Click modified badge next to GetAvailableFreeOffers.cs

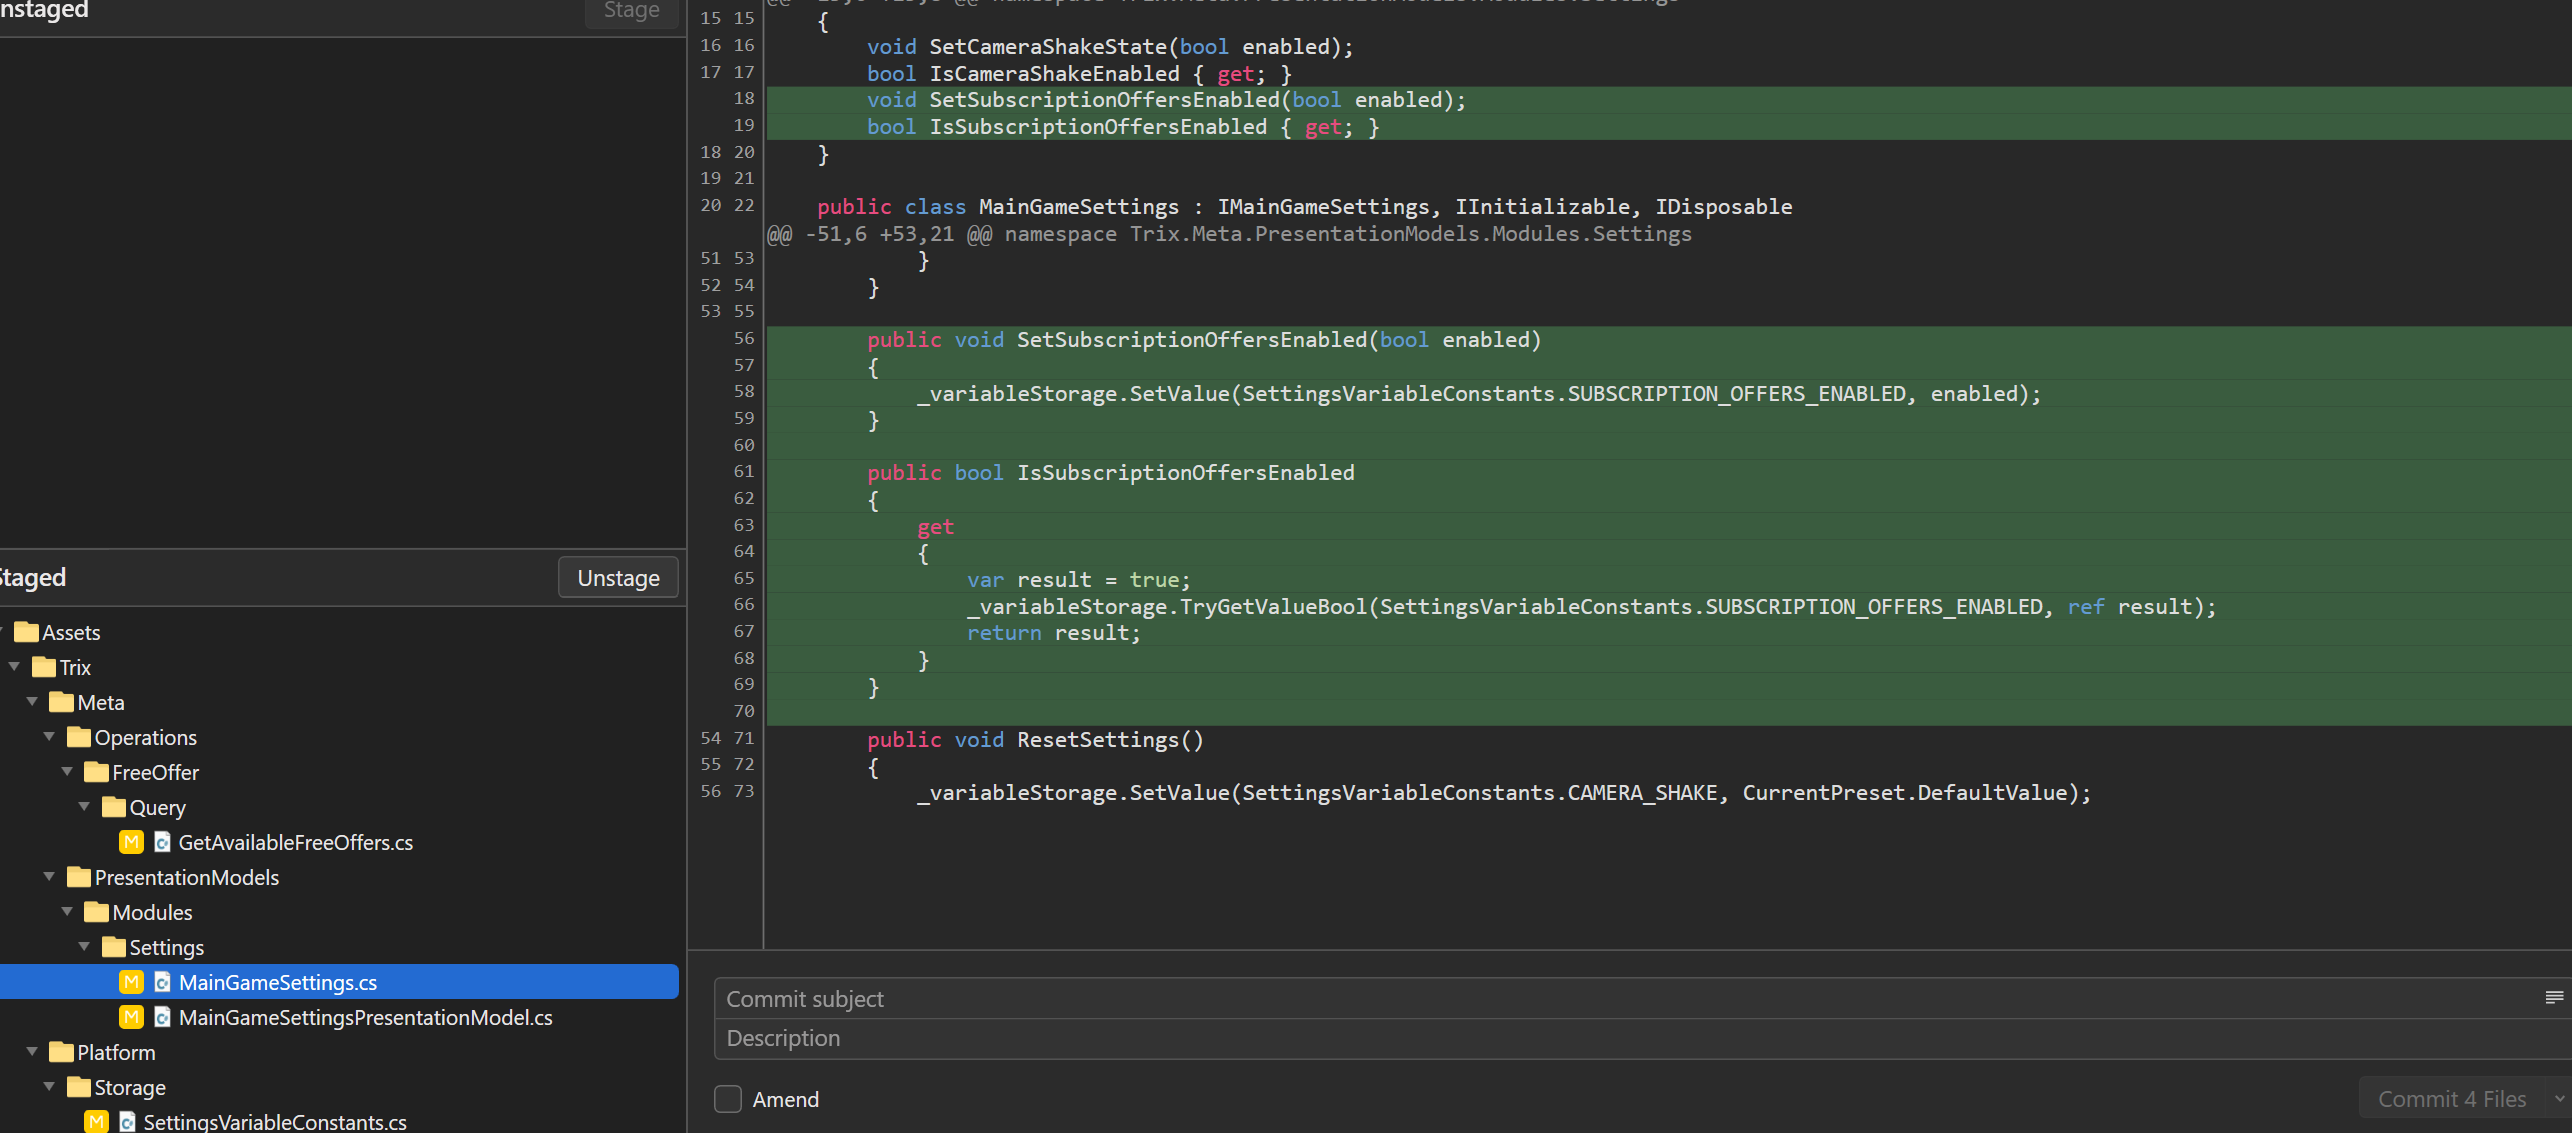pos(131,842)
